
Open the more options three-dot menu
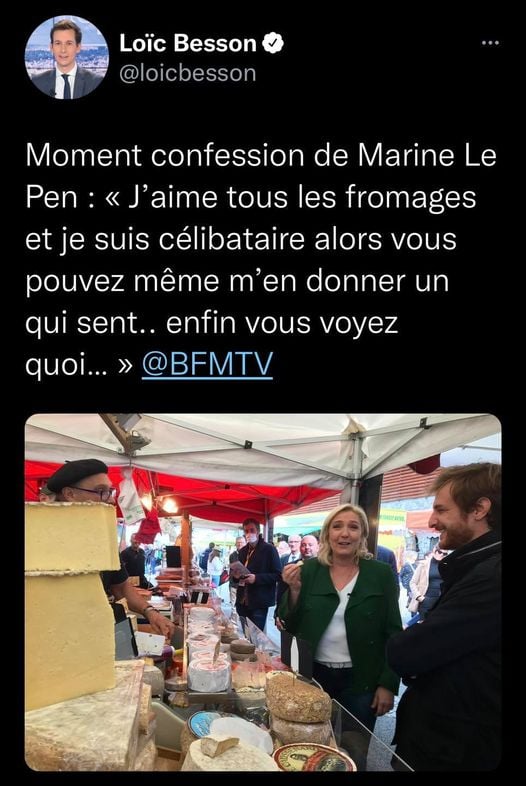(x=490, y=43)
